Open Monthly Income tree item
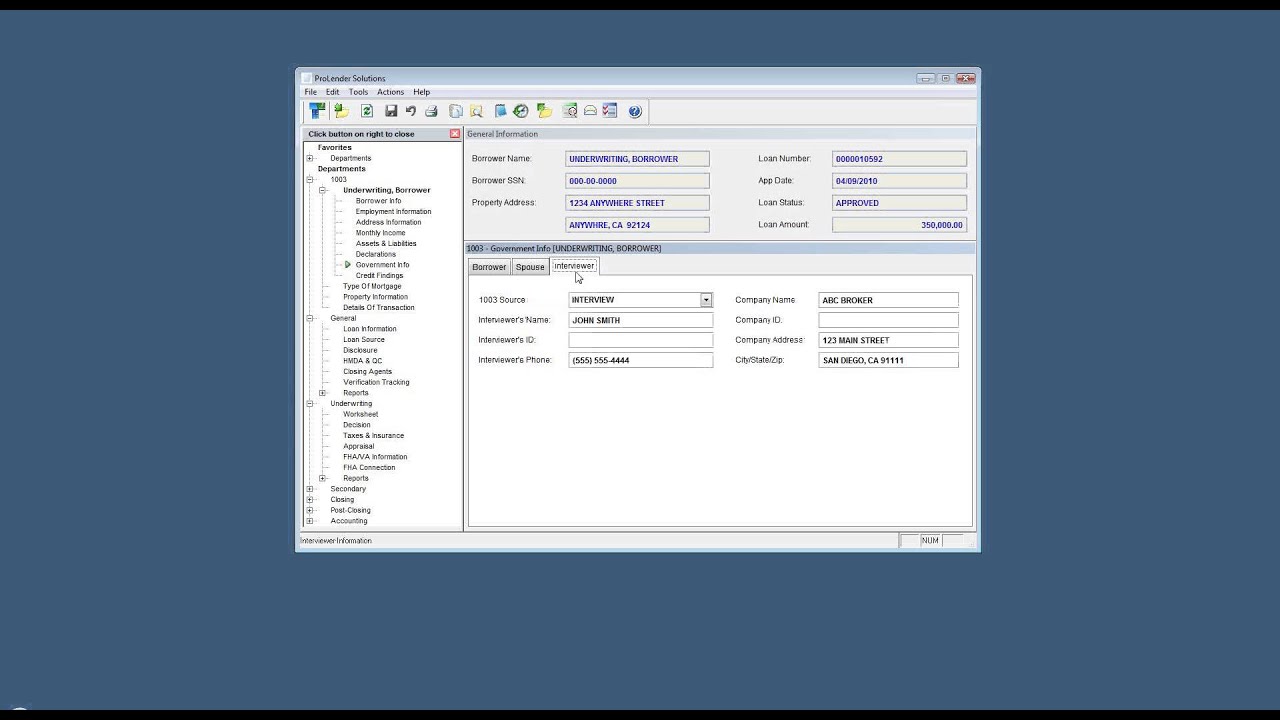1280x720 pixels. coord(380,233)
